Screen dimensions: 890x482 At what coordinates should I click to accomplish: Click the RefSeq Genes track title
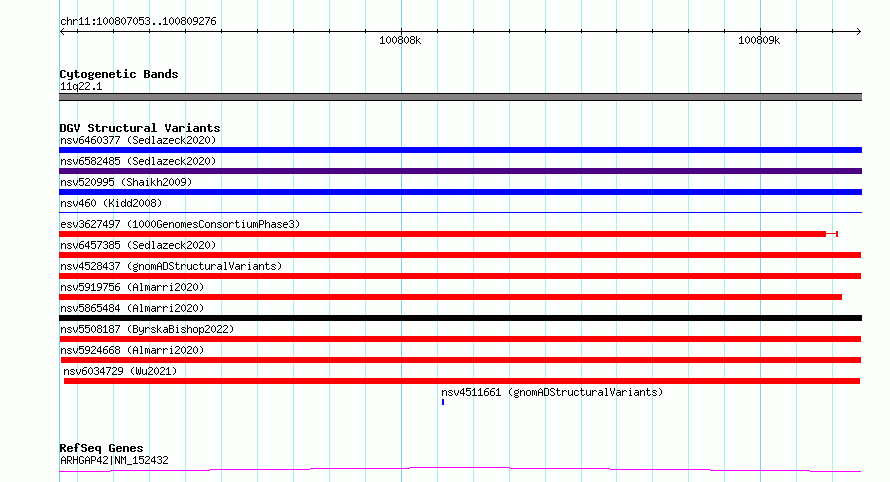tap(101, 449)
